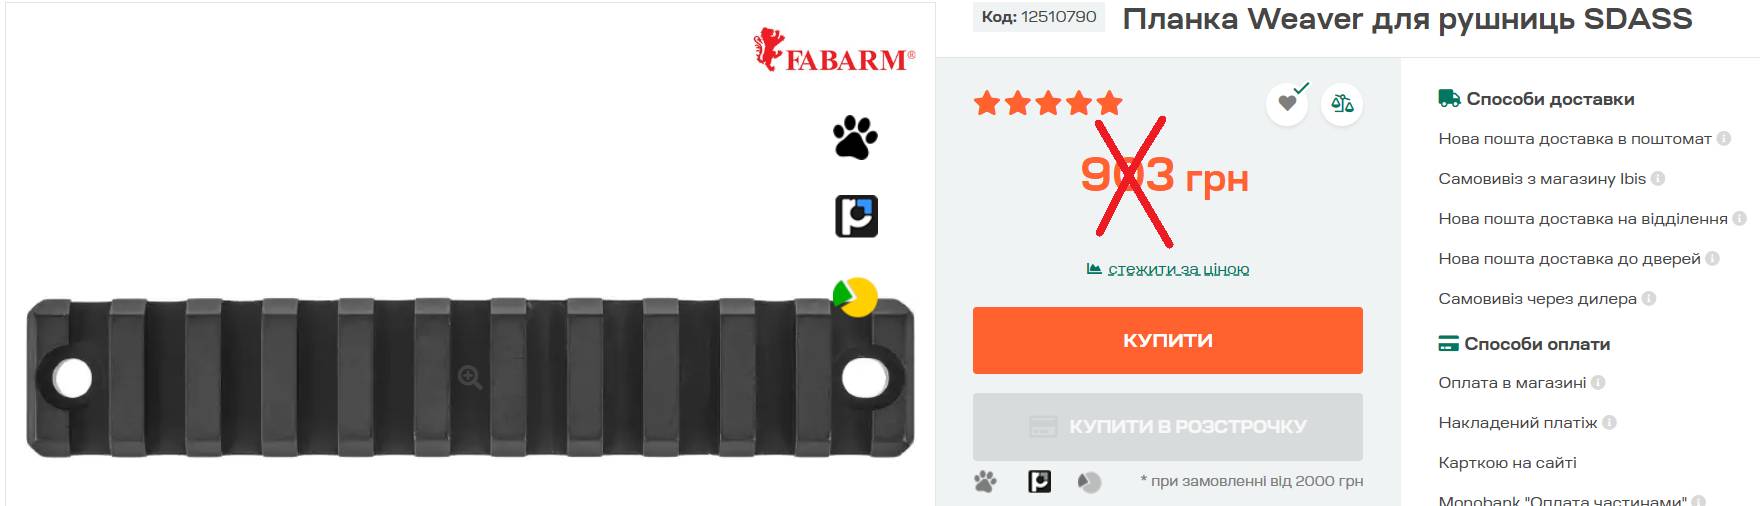1760x506 pixels.
Task: Show info for Оплата в магазині
Action: point(1598,383)
